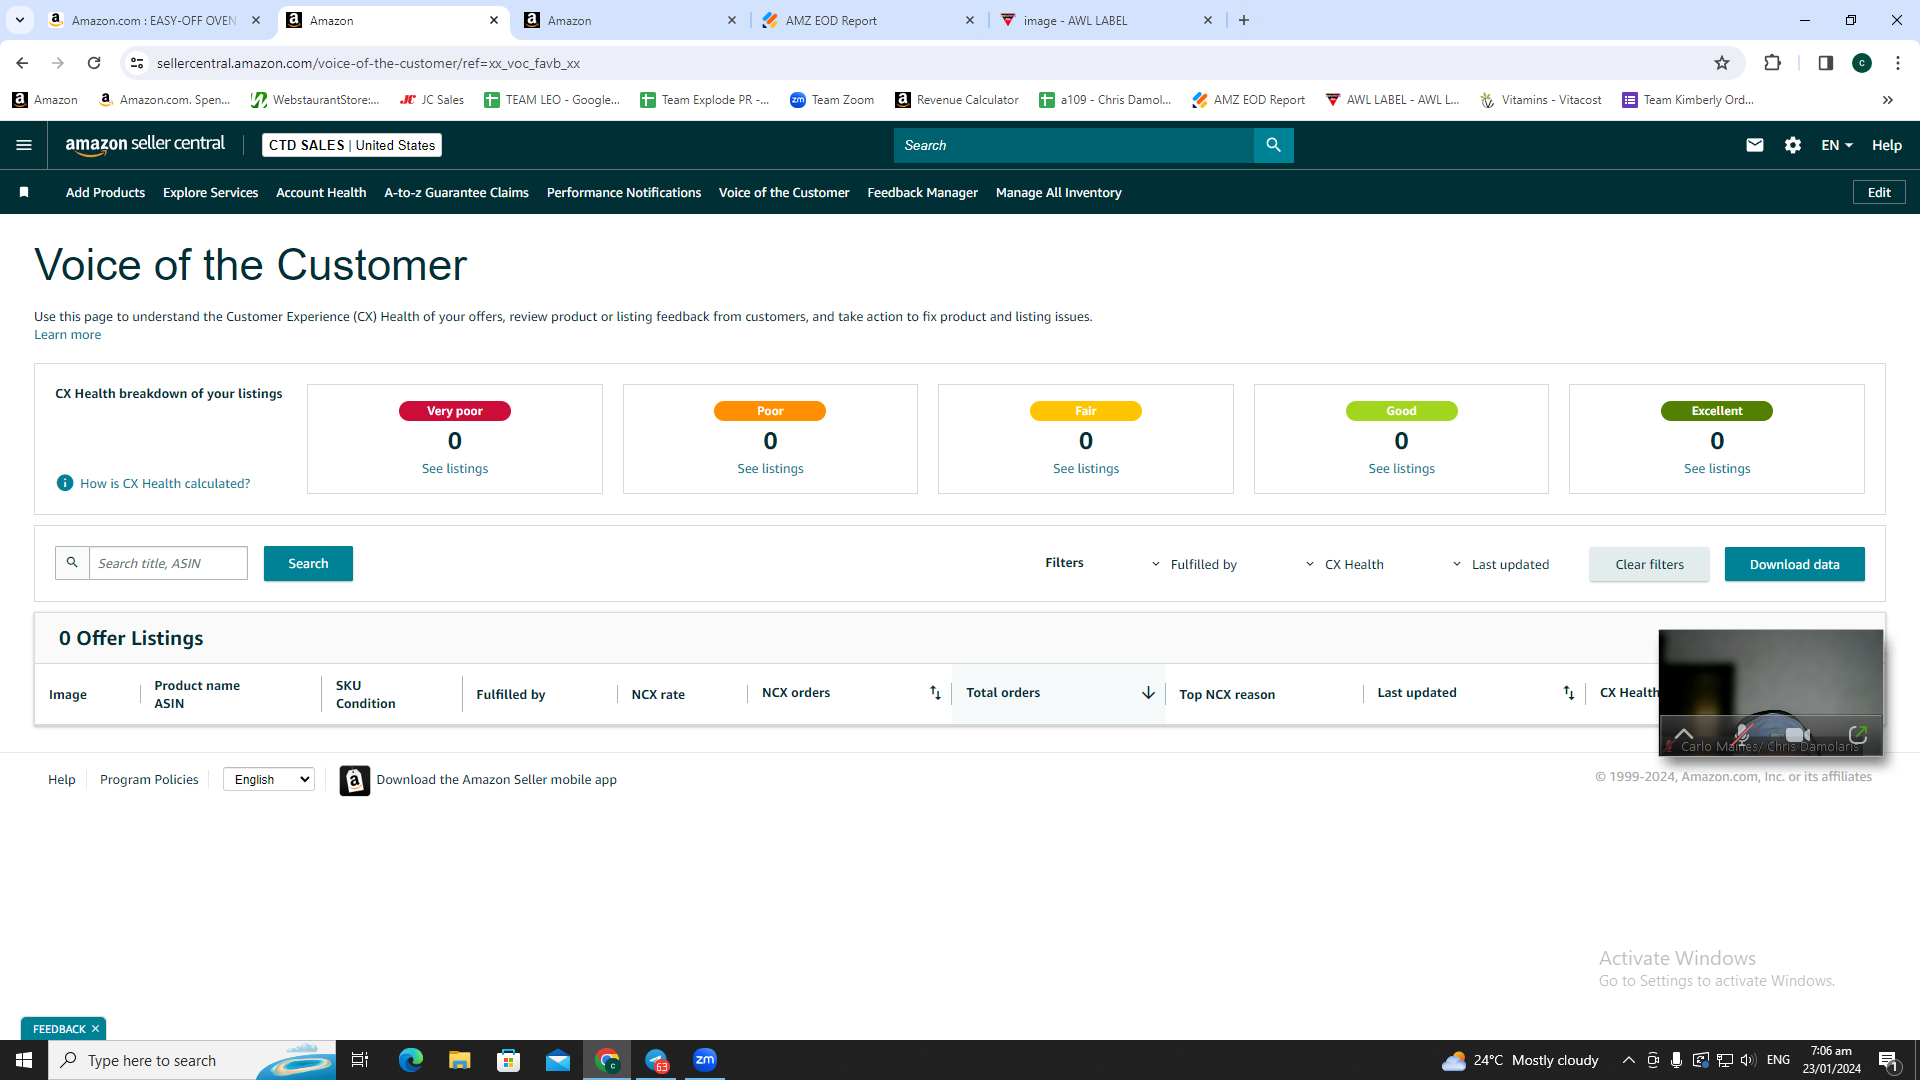Click the Download data button
The height and width of the screenshot is (1080, 1920).
pyautogui.click(x=1794, y=564)
